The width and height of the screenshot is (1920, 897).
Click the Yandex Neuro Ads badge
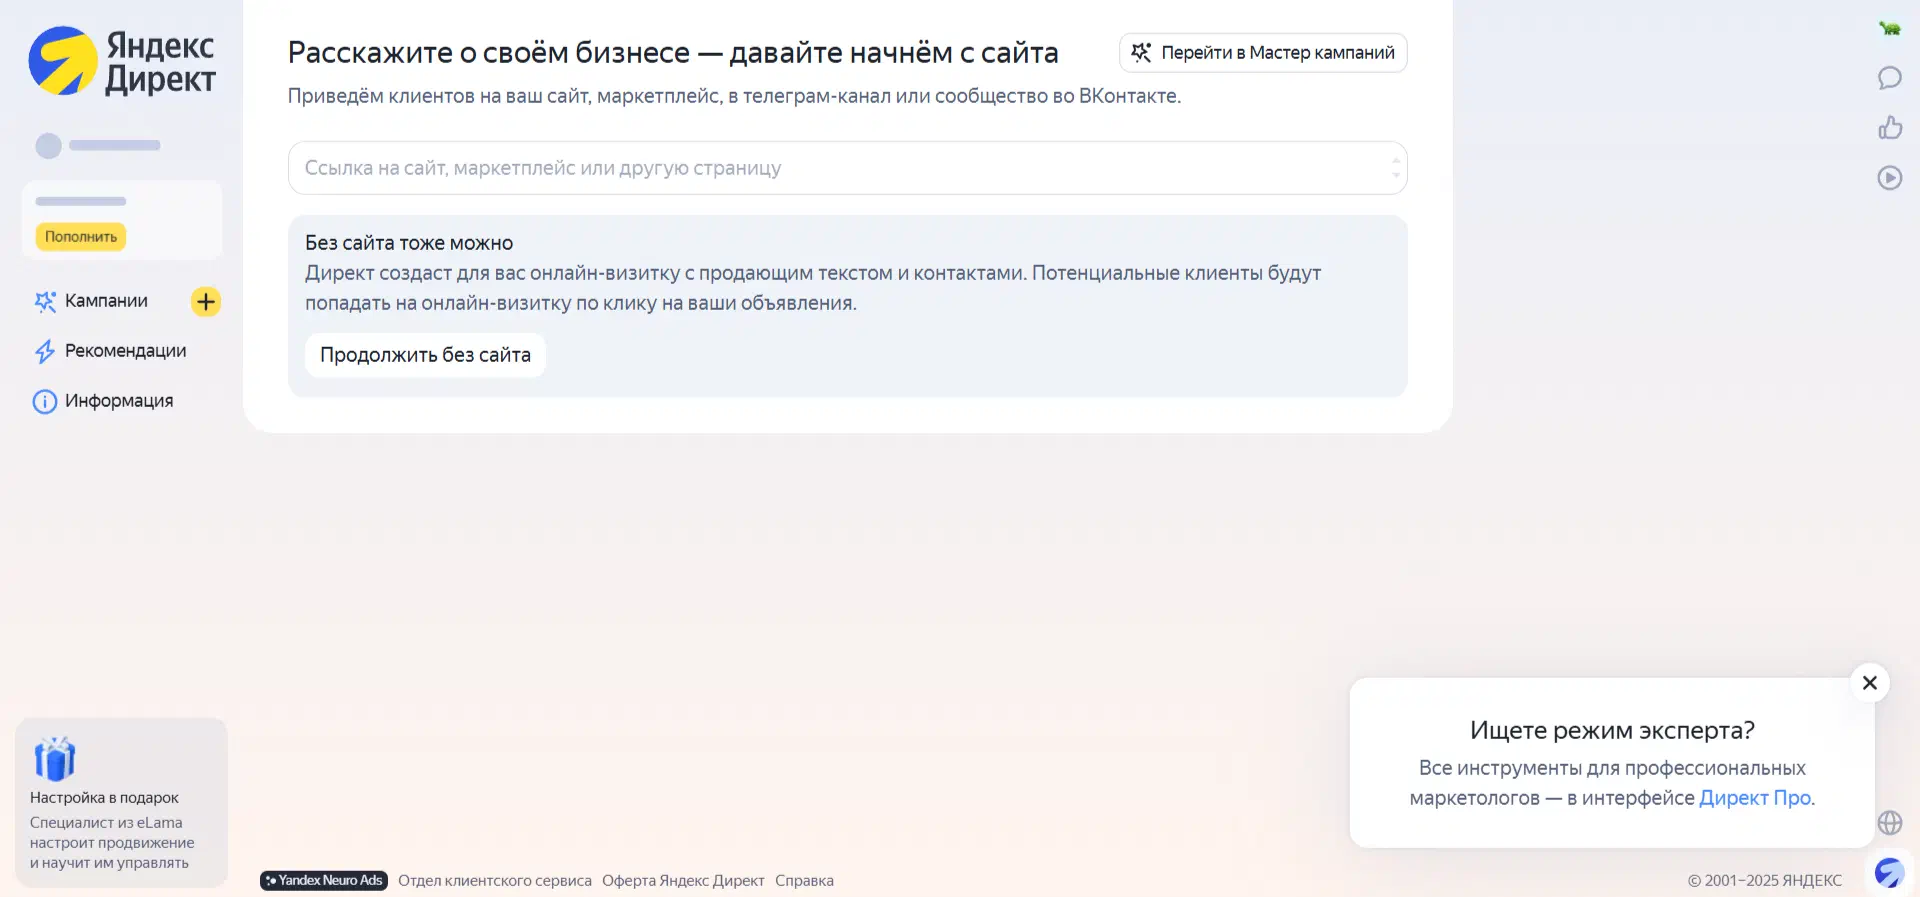[324, 881]
